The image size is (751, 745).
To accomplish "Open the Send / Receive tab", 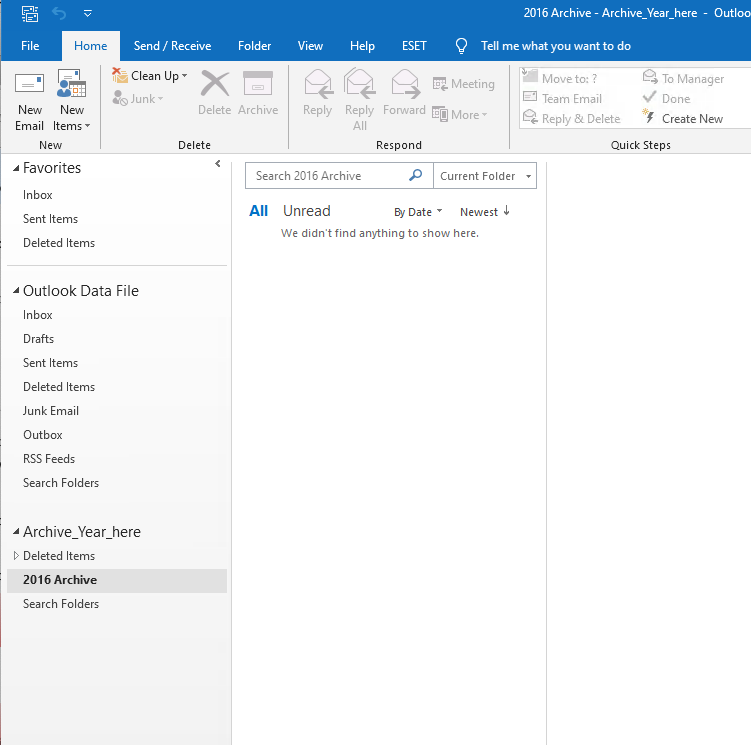I will pos(172,46).
